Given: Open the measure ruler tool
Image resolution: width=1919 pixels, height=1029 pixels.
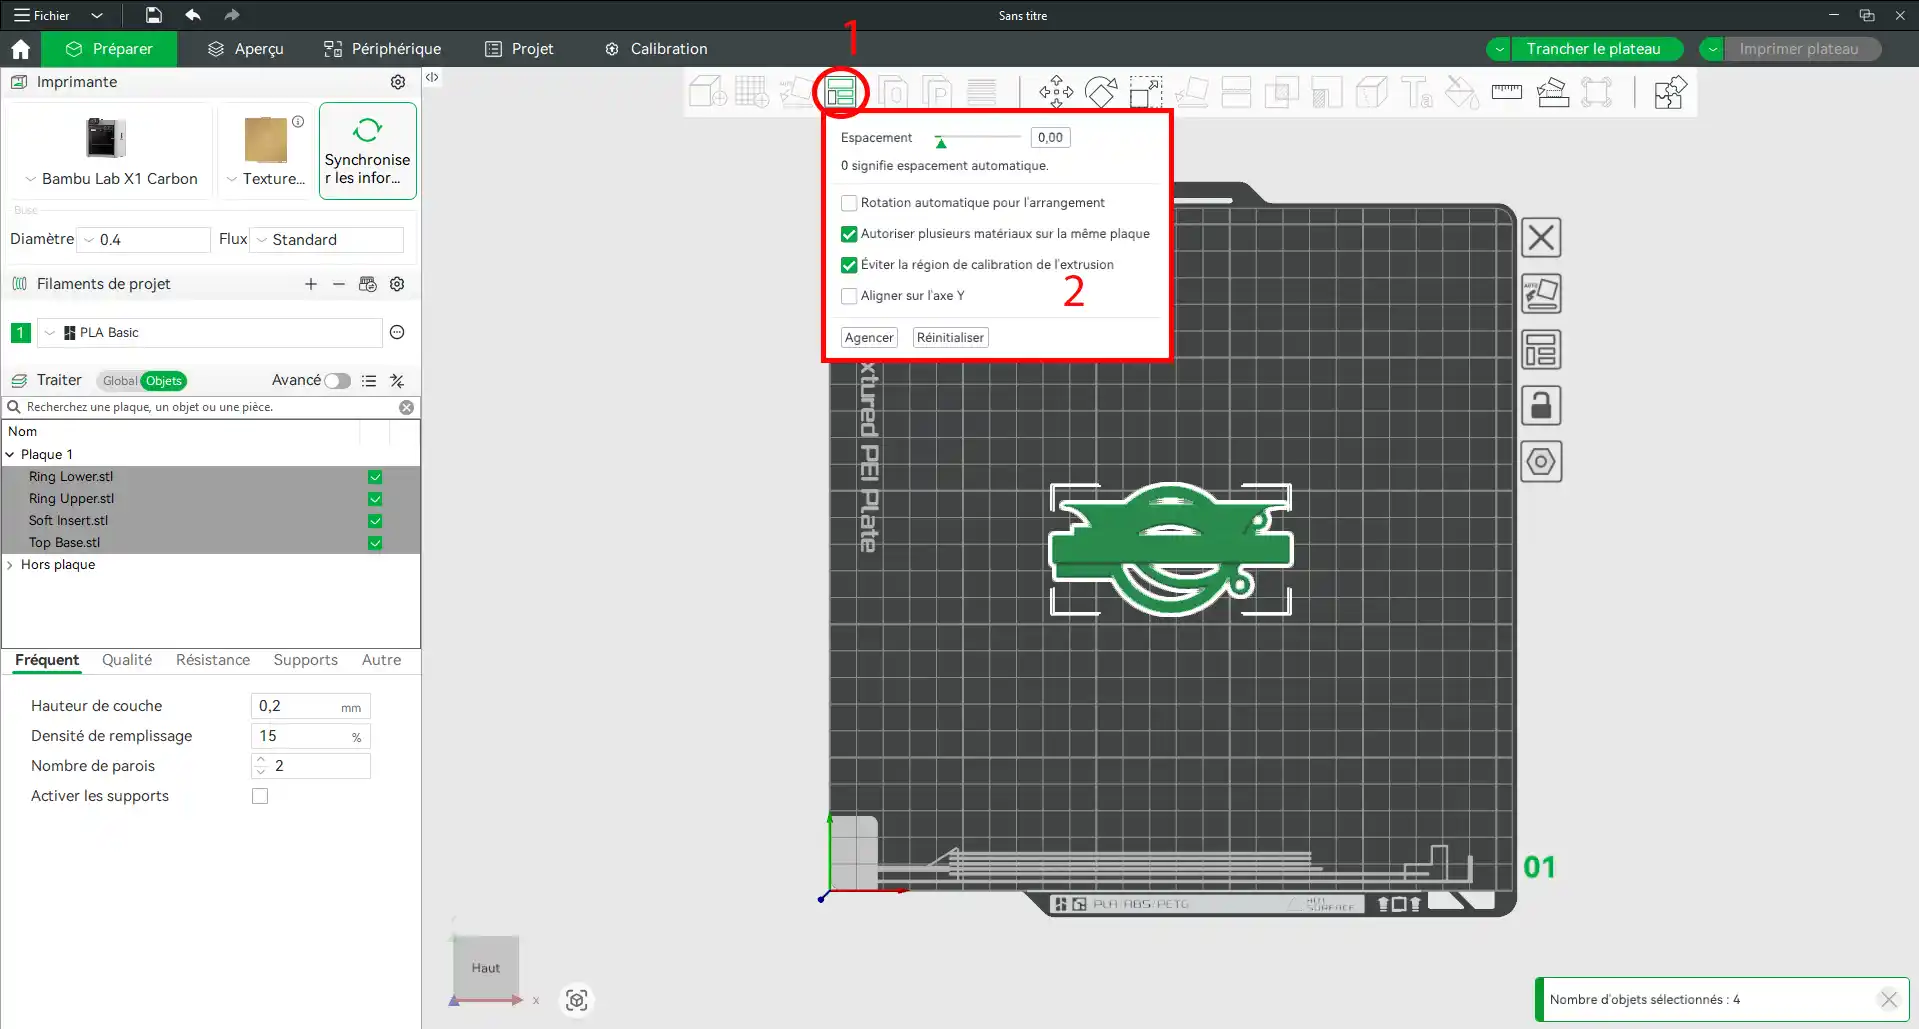Looking at the screenshot, I should point(1506,92).
